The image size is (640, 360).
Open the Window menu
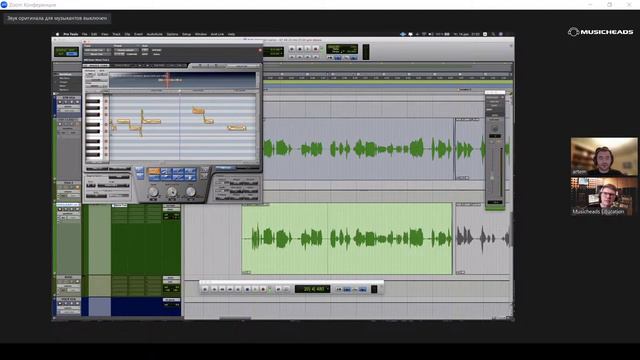(201, 34)
